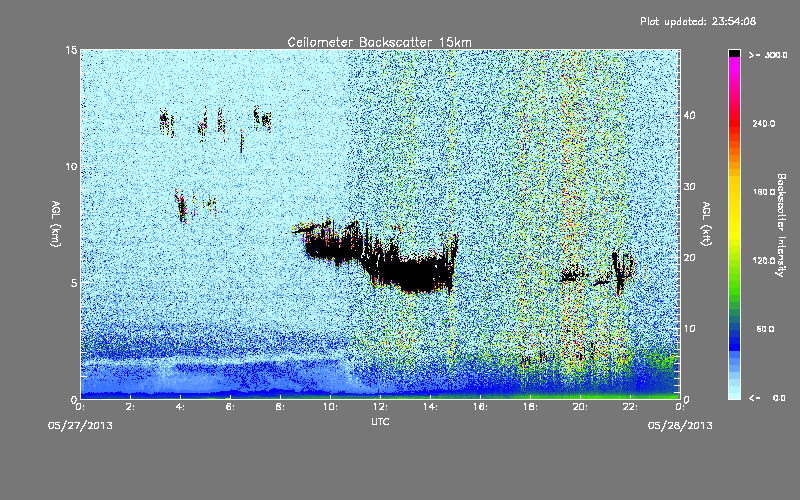This screenshot has width=800, height=500.
Task: Click the black top of the colorbar
Action: pos(734,53)
